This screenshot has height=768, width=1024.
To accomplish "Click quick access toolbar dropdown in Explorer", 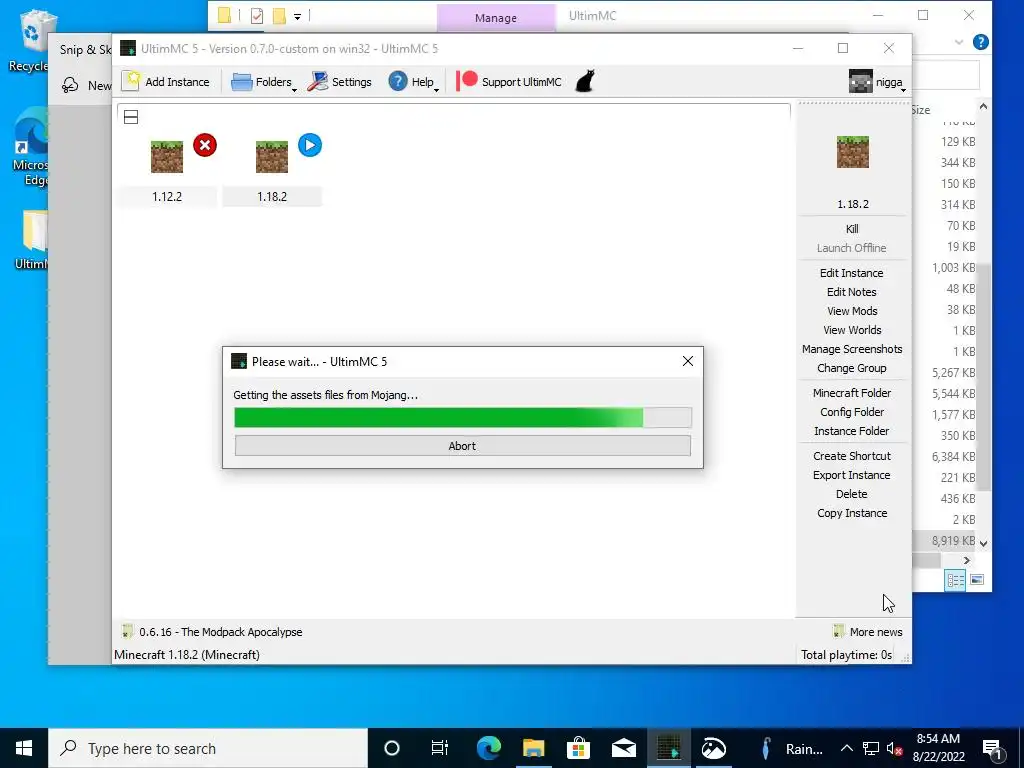I will tap(297, 16).
